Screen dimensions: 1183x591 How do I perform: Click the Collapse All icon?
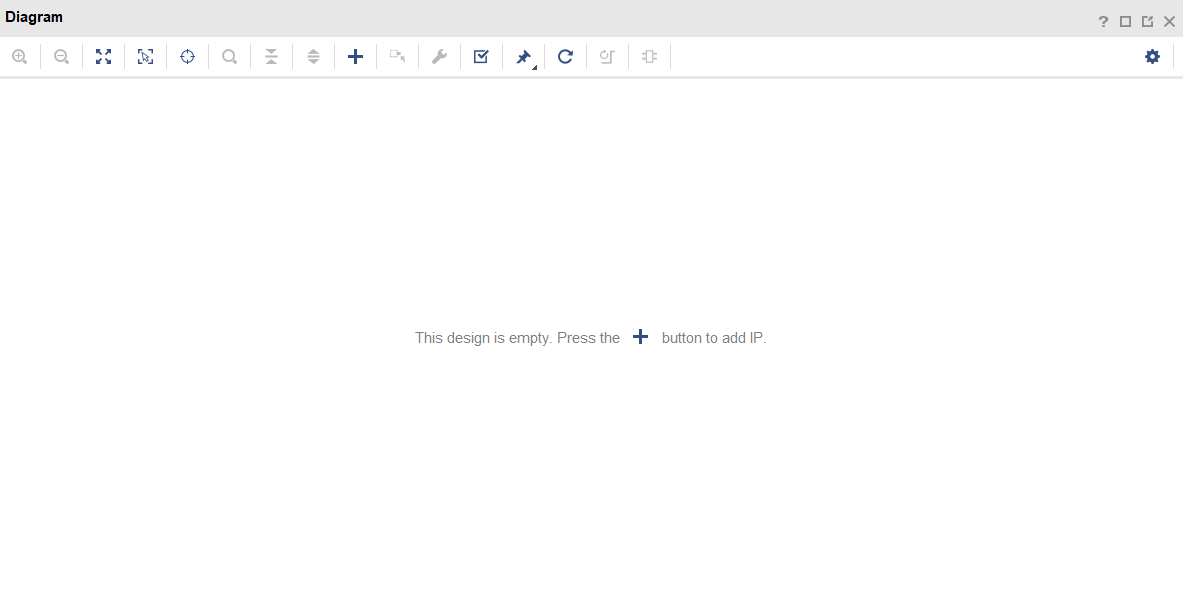coord(272,57)
